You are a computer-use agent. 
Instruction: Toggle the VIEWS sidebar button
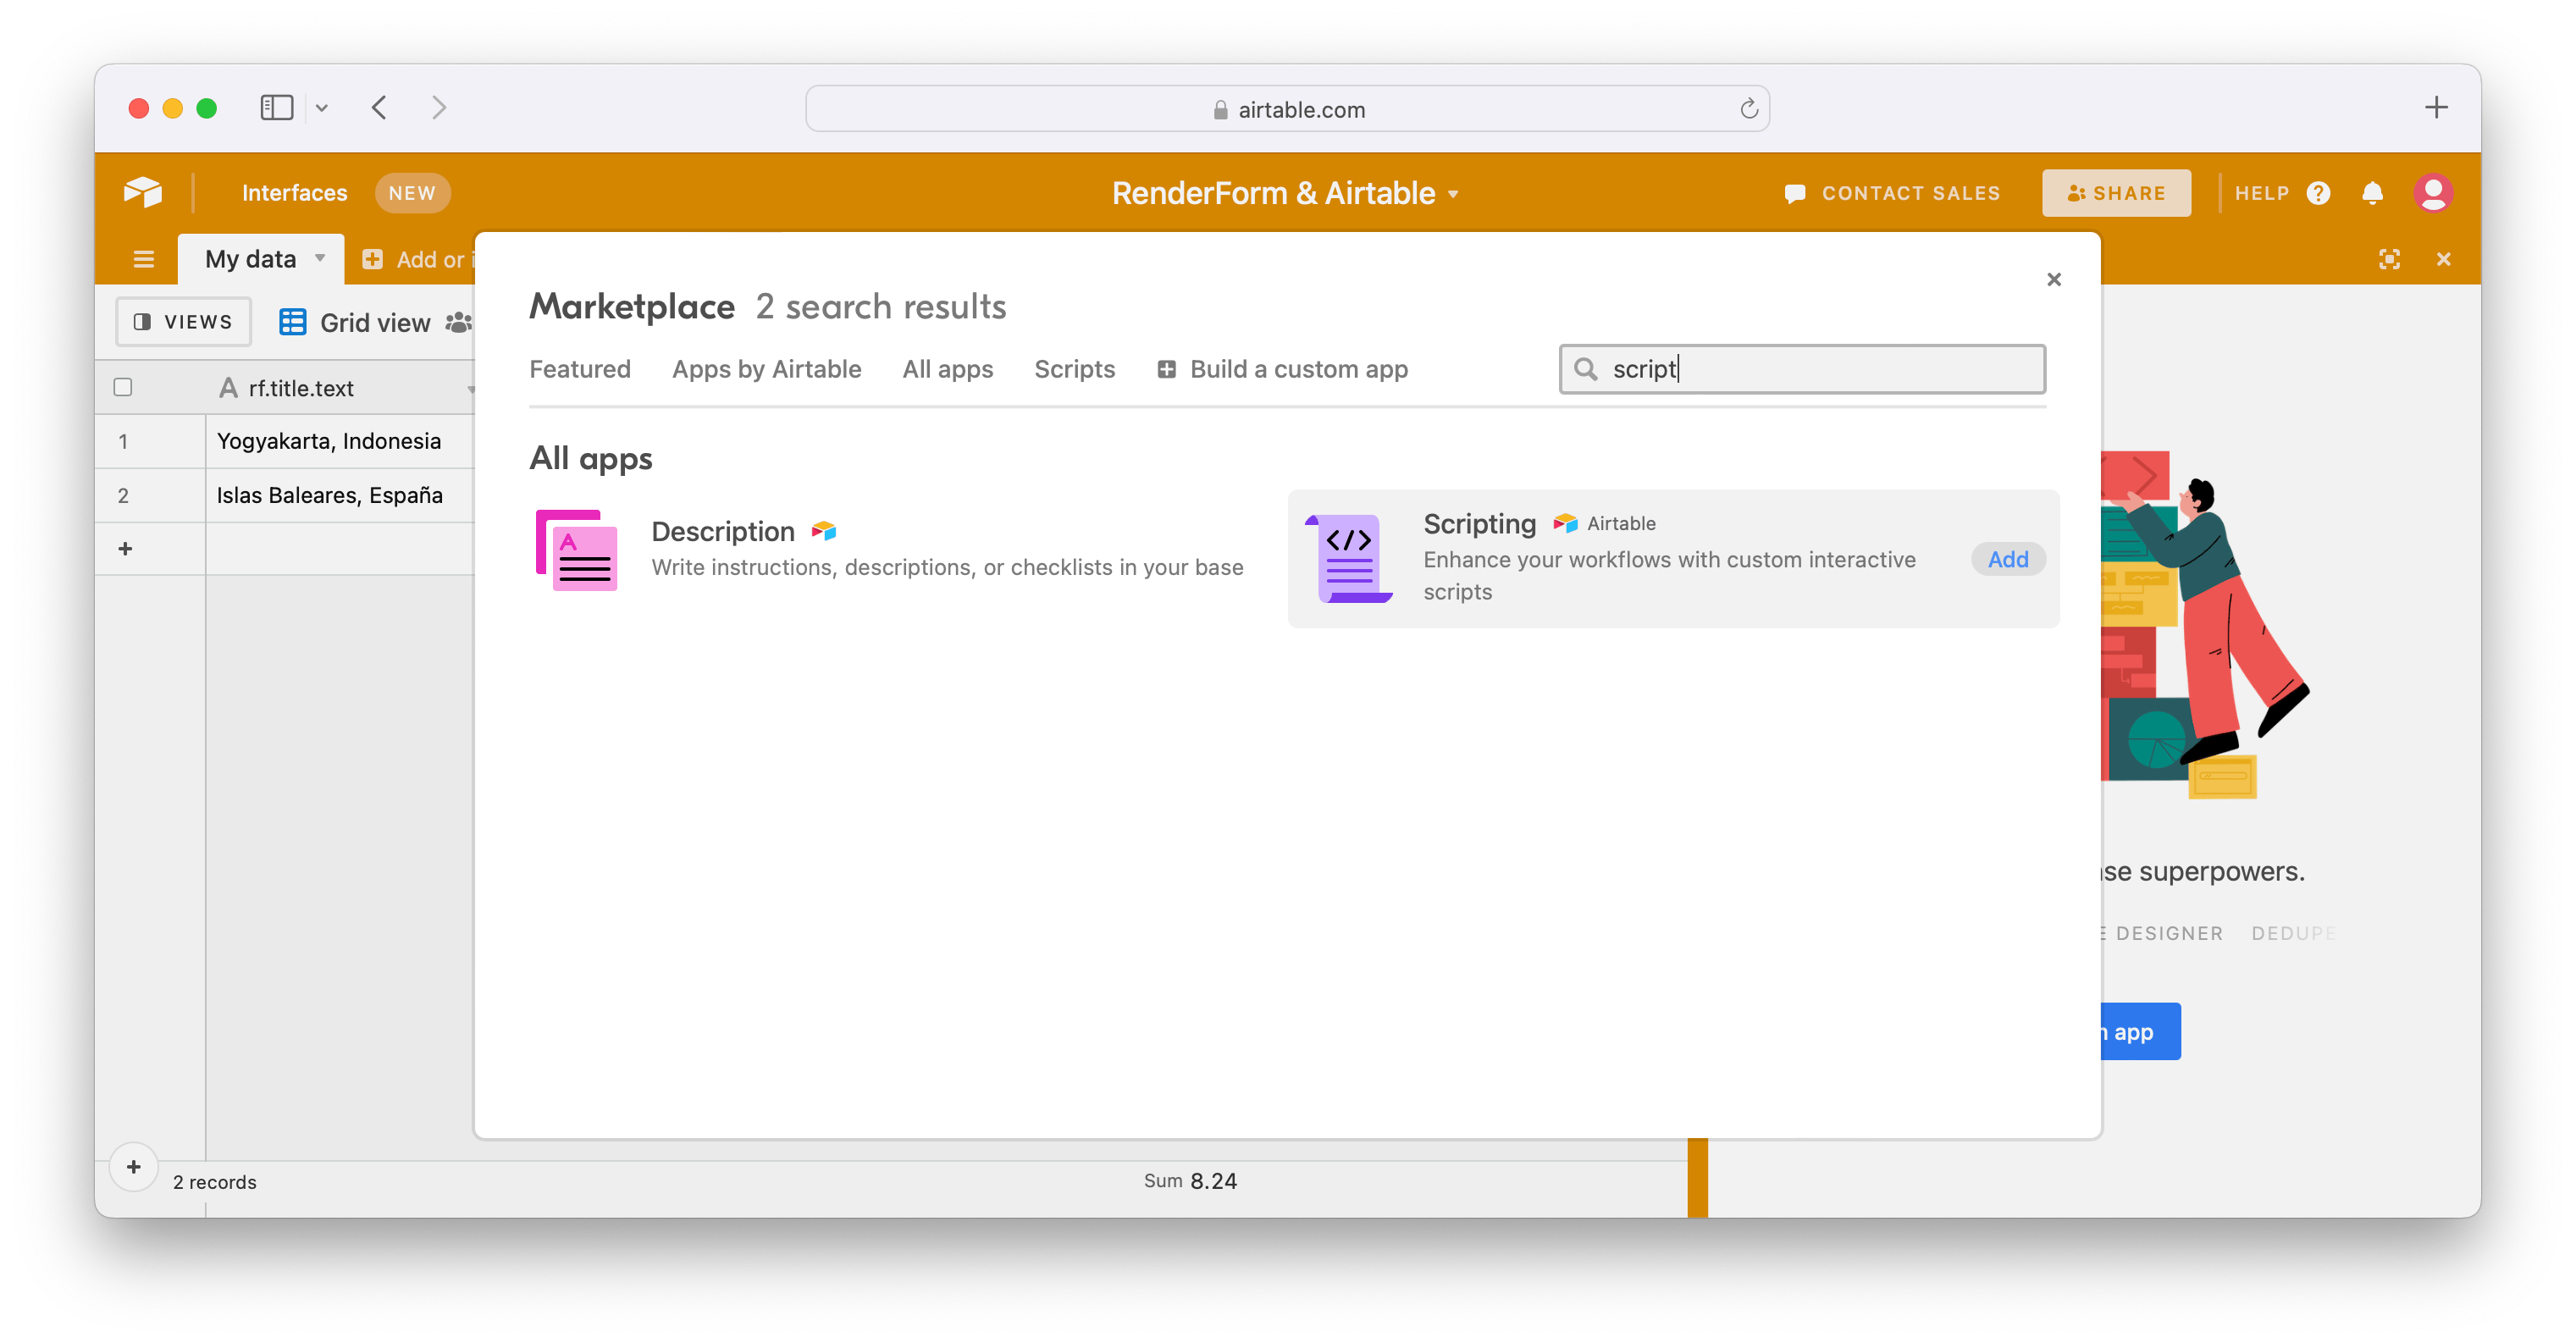coord(183,322)
